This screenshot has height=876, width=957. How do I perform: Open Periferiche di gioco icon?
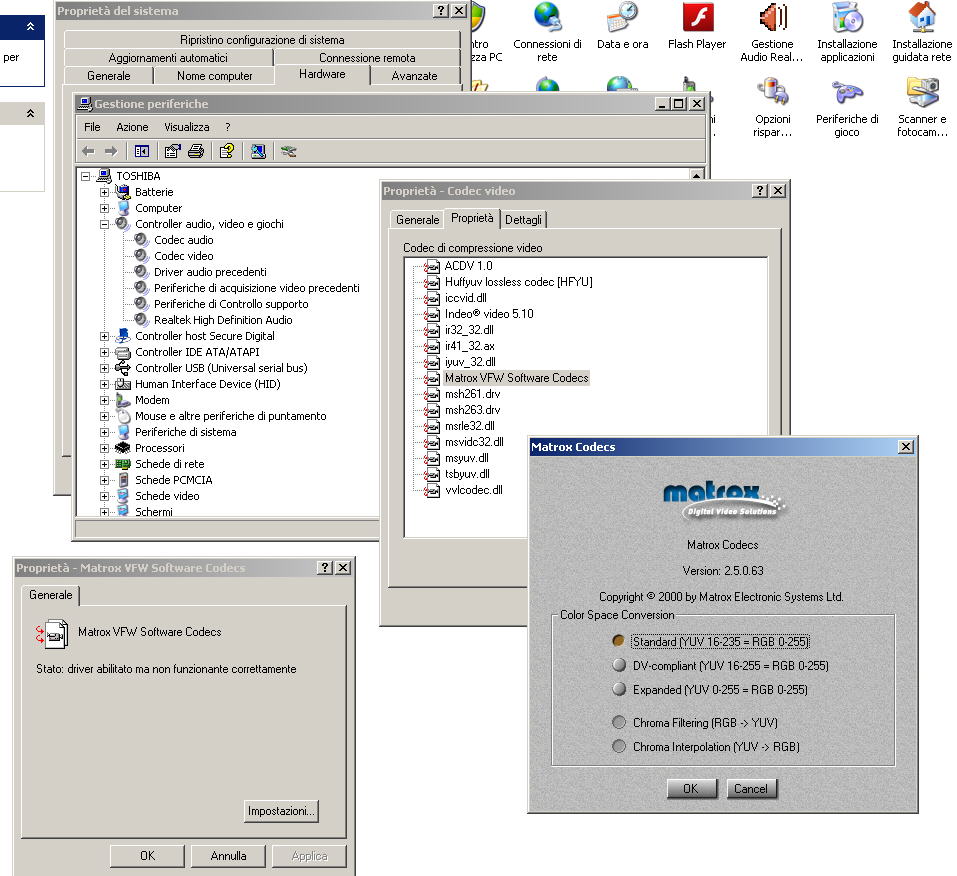[847, 107]
